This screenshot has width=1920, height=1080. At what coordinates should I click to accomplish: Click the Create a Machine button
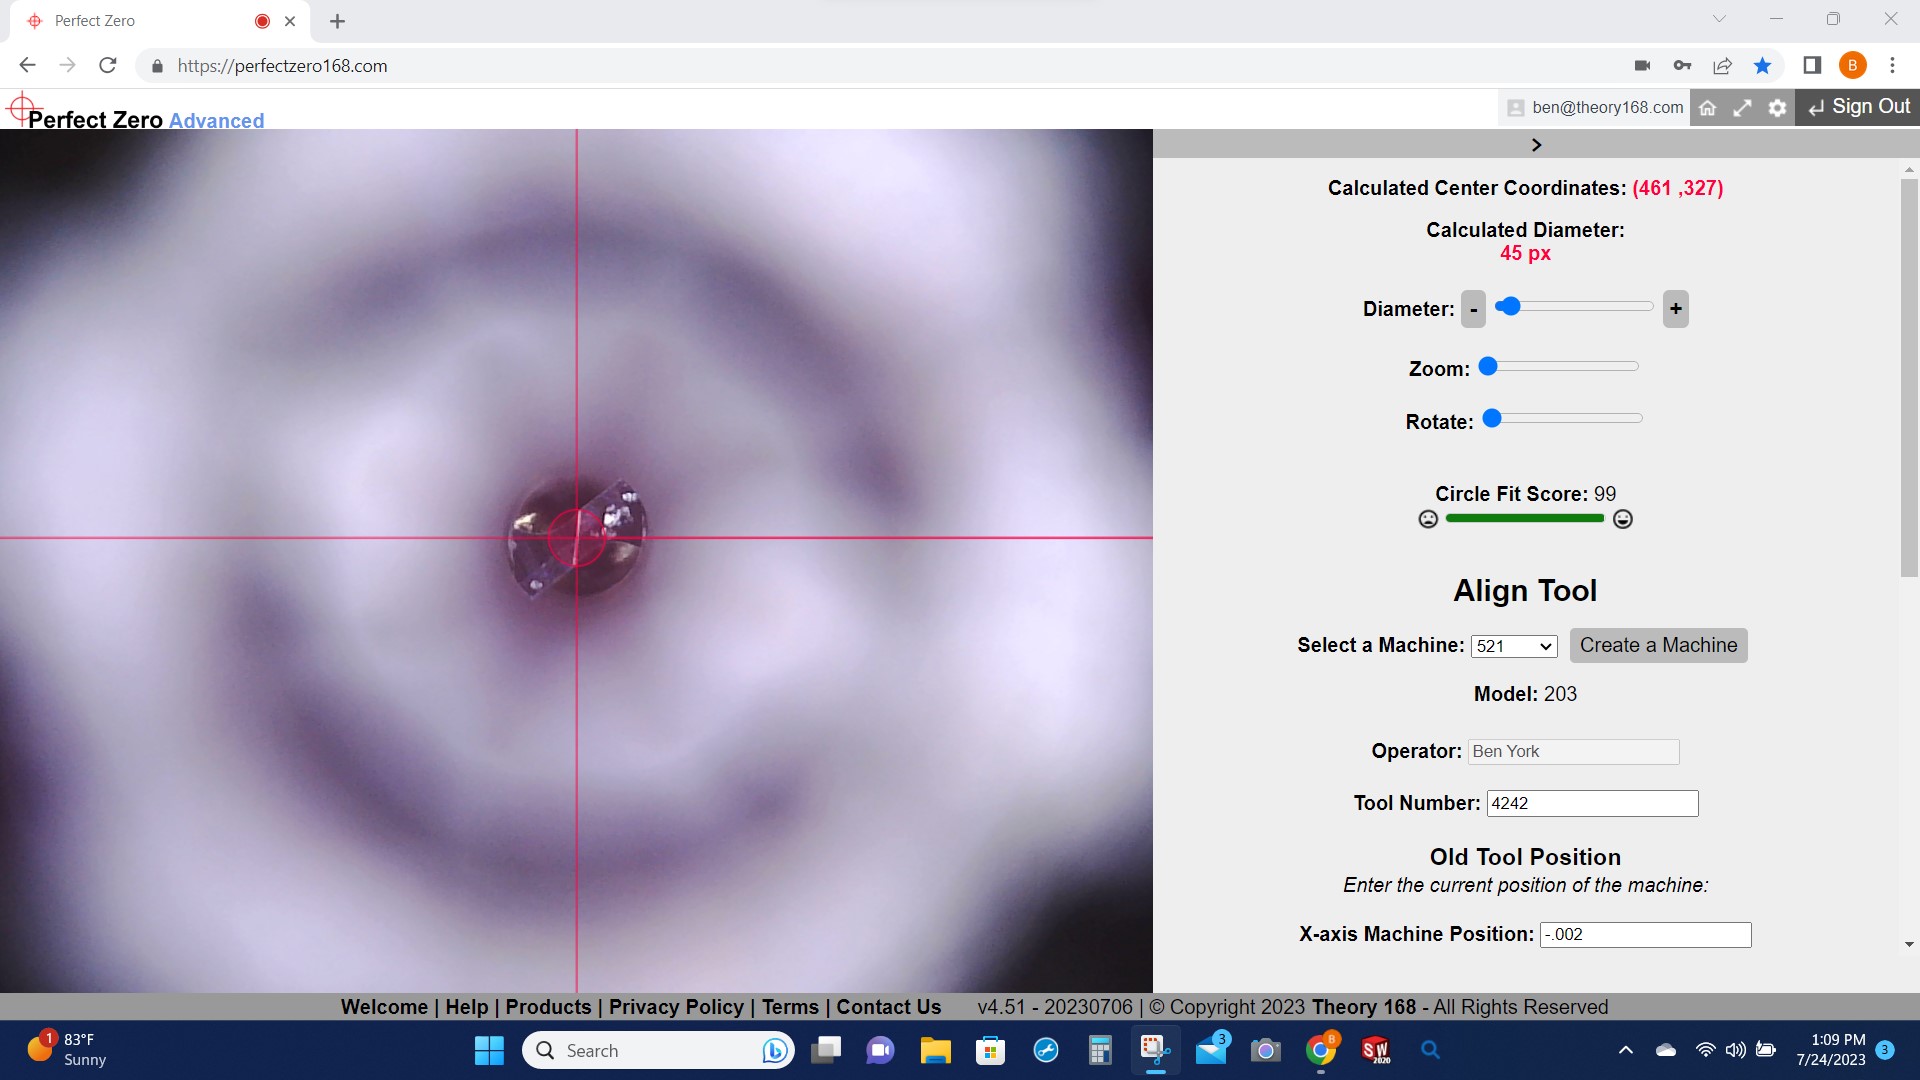point(1658,645)
